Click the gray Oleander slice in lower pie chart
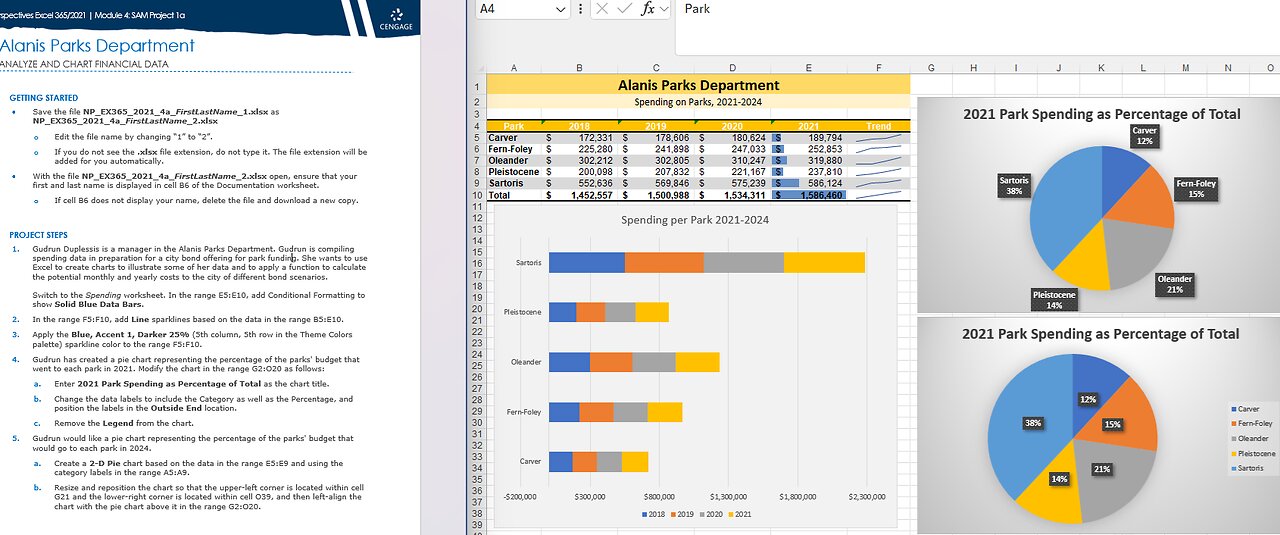Screen dimensions: 1280x535 [x=1113, y=480]
